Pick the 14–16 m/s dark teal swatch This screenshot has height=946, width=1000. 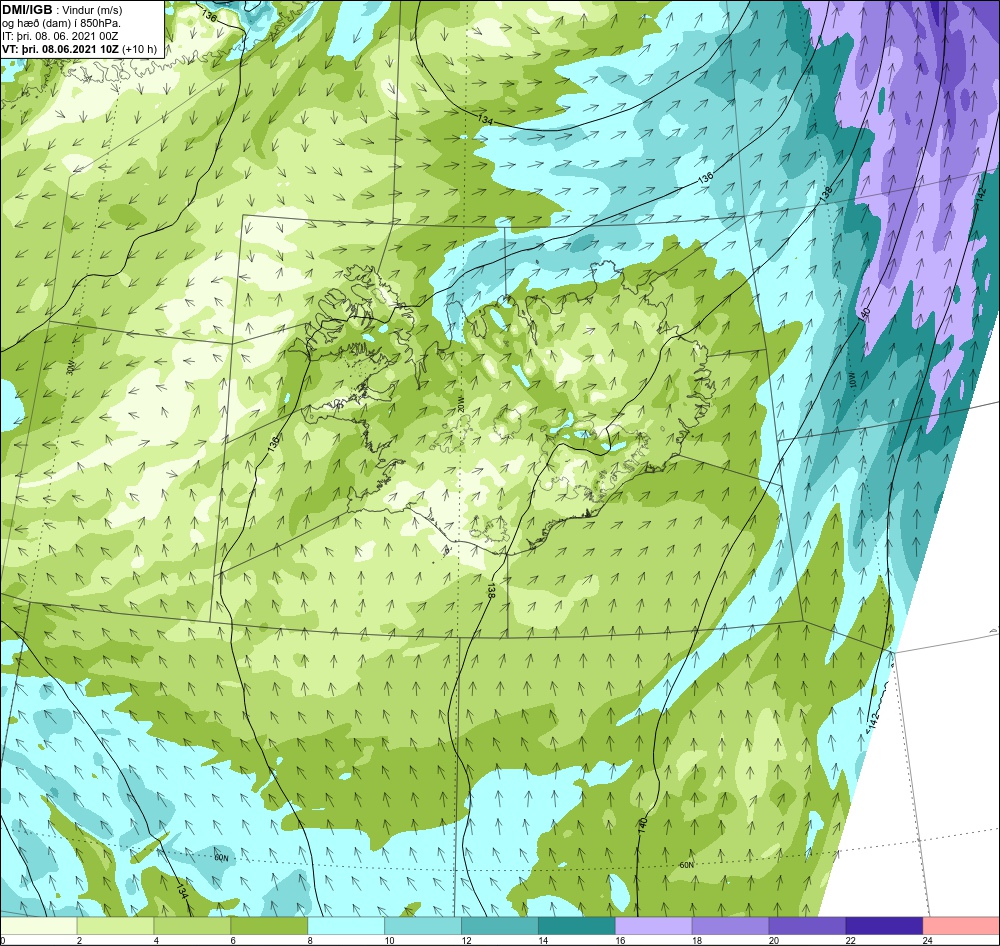(x=577, y=925)
